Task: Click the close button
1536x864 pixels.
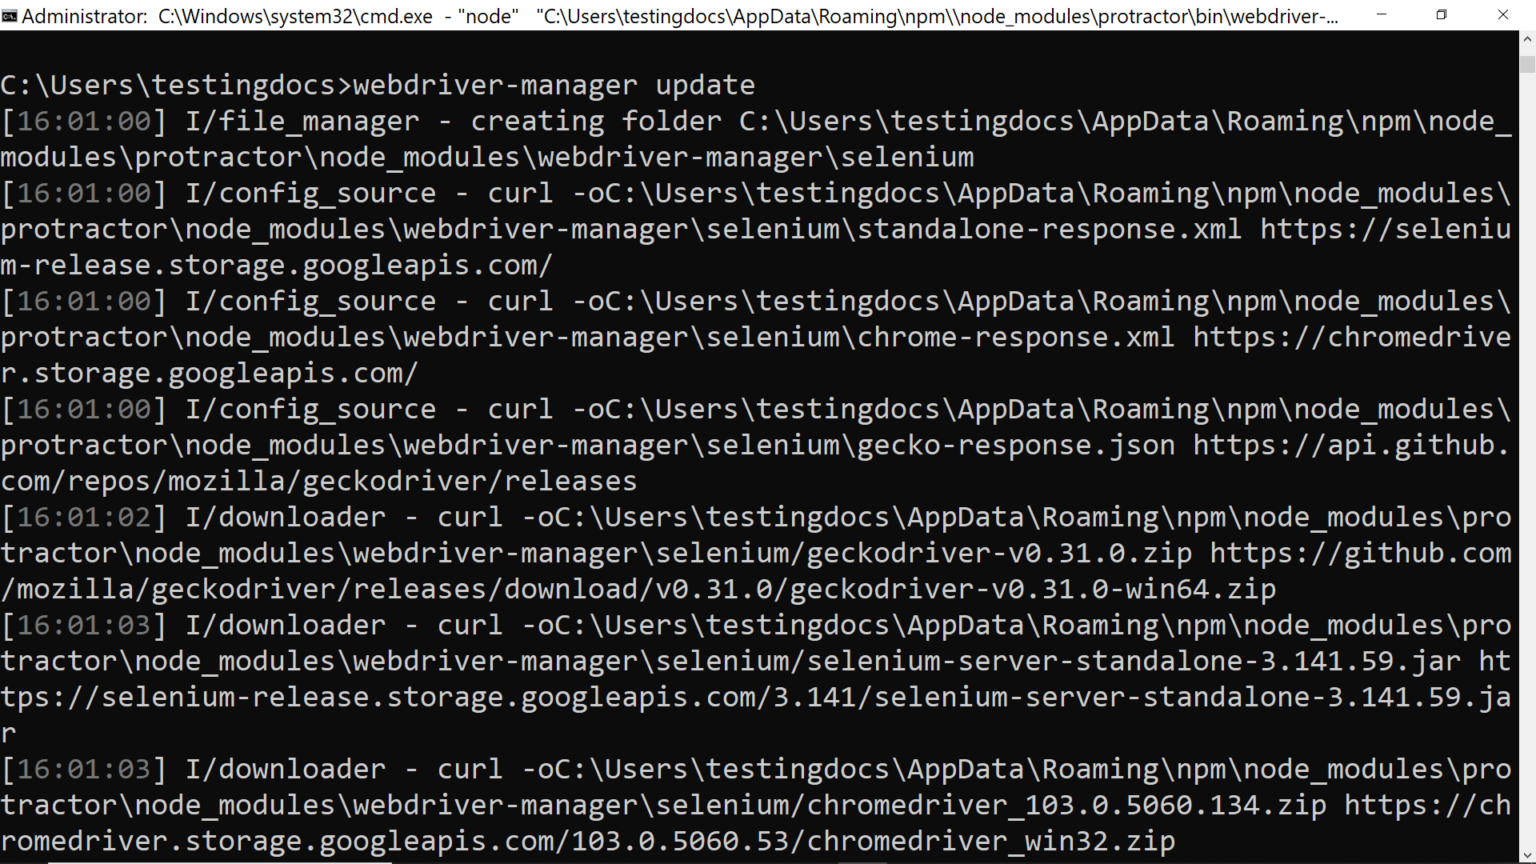Action: click(1503, 15)
